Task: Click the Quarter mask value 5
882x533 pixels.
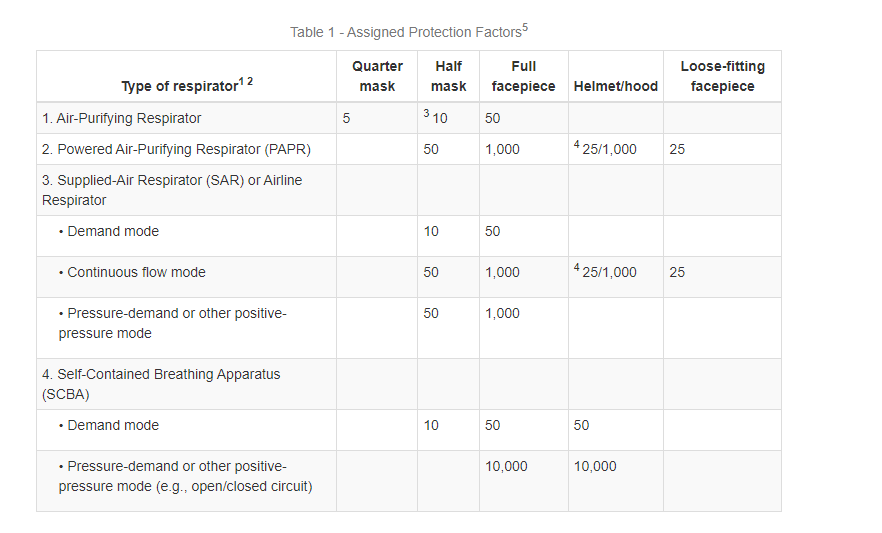Action: (346, 118)
